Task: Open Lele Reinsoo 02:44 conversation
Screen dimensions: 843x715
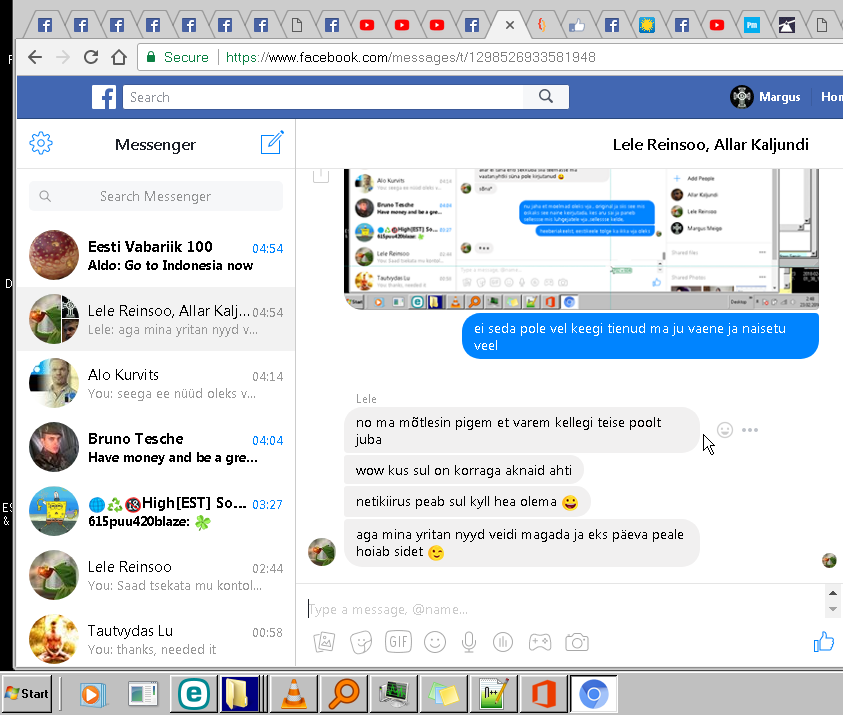Action: [x=156, y=575]
